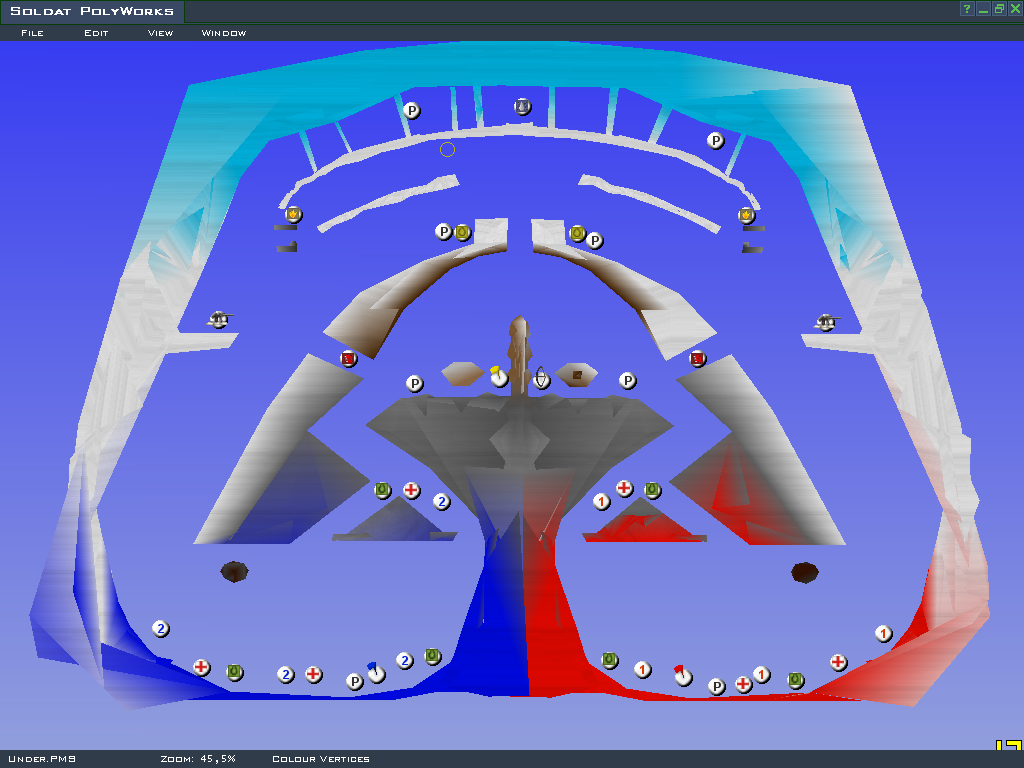Click the restore window button in title bar
The height and width of the screenshot is (768, 1024).
coord(998,9)
